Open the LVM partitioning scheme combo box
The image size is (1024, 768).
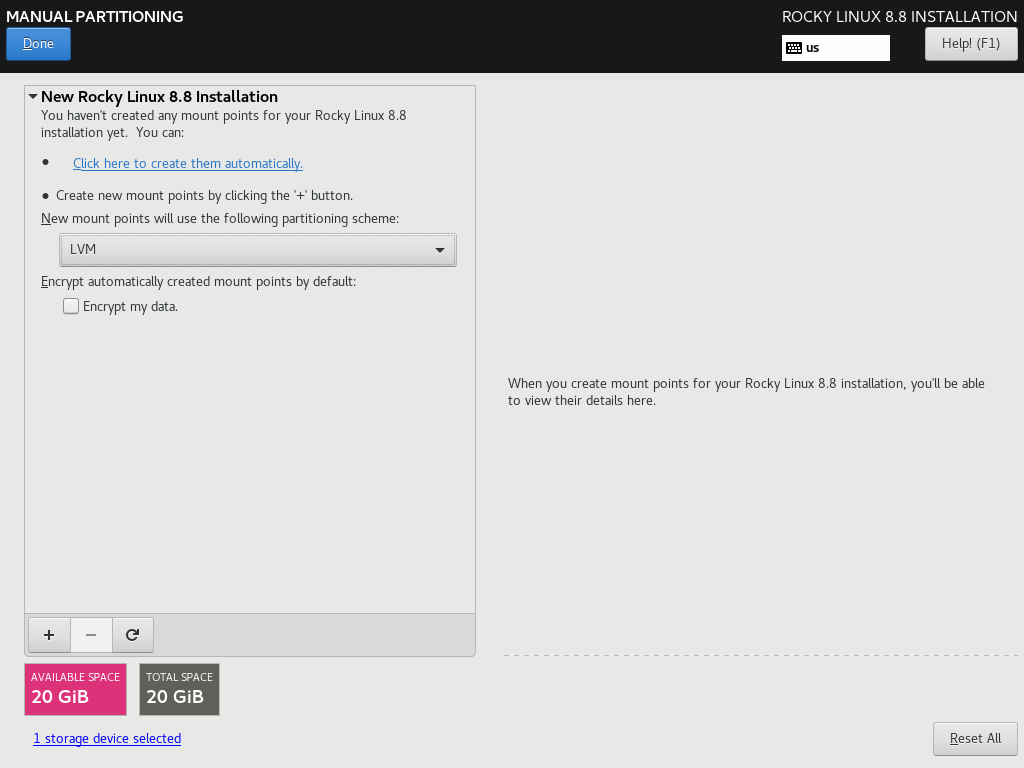[x=258, y=249]
